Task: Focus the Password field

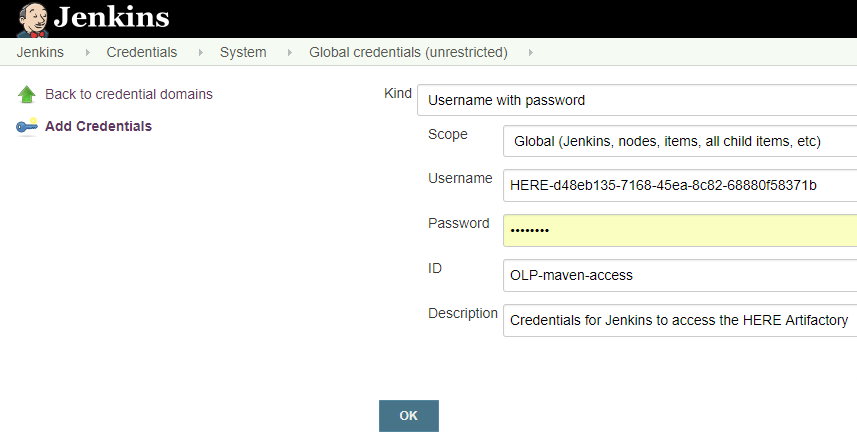Action: click(x=680, y=231)
